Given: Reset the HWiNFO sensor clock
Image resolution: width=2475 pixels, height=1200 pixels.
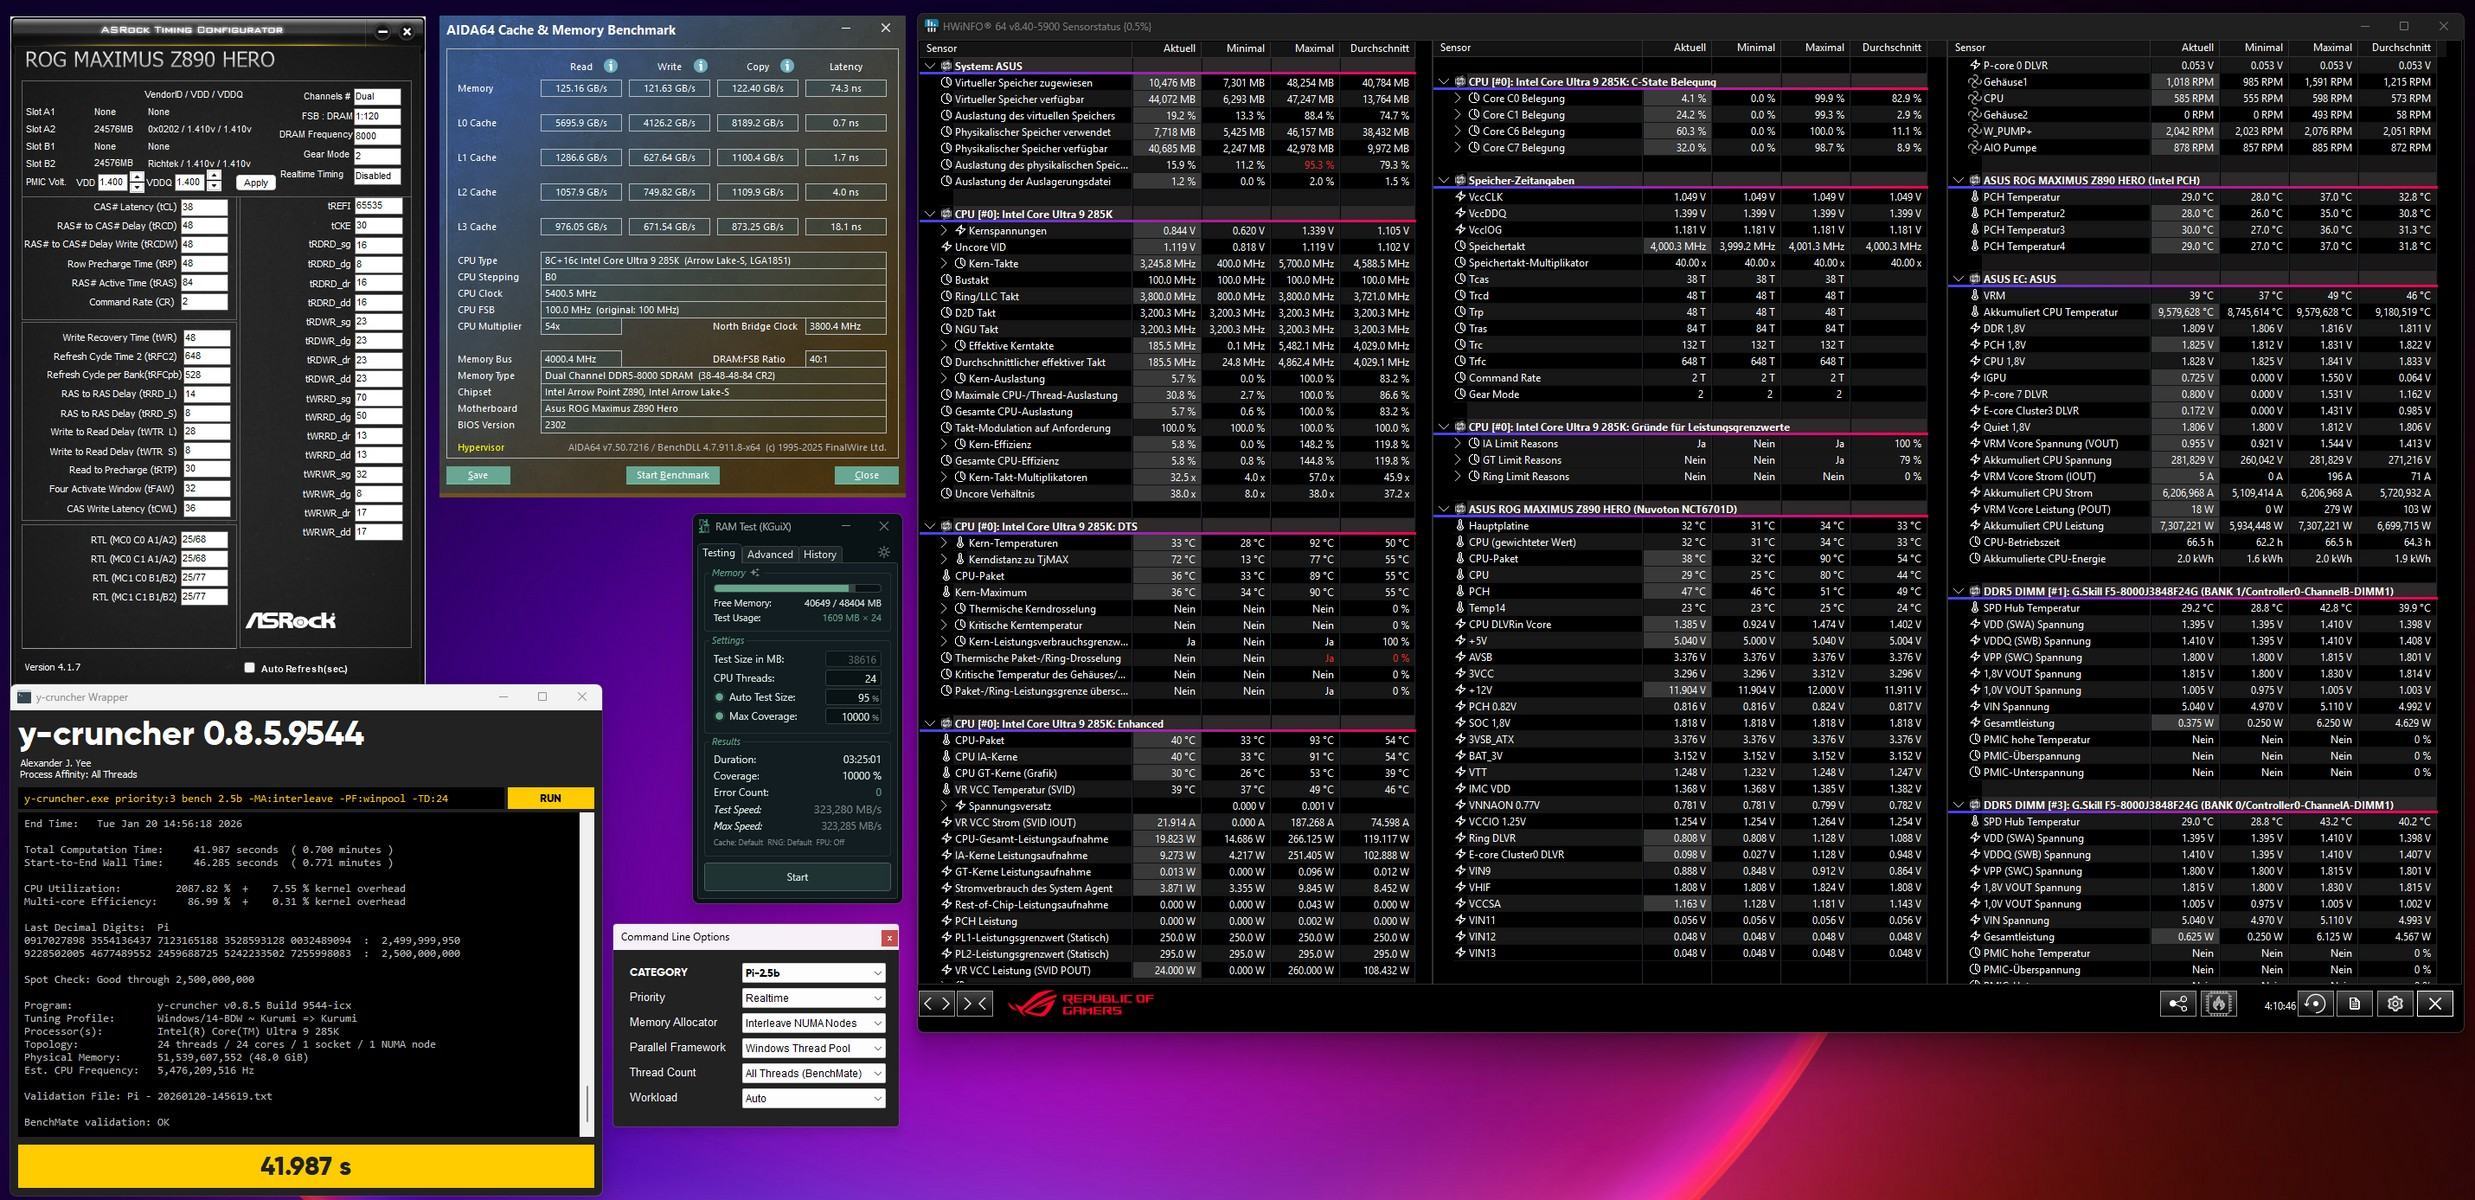Looking at the screenshot, I should pyautogui.click(x=2316, y=1004).
